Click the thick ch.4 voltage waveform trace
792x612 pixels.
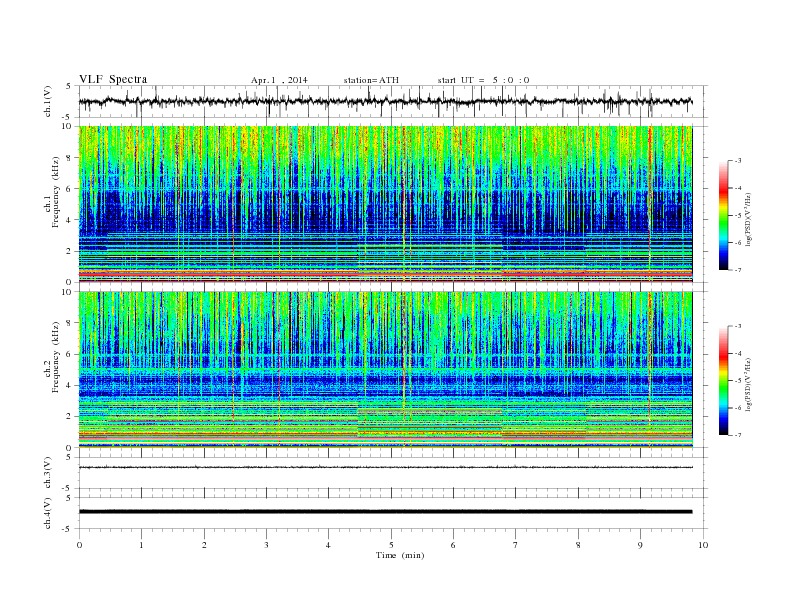click(x=385, y=512)
